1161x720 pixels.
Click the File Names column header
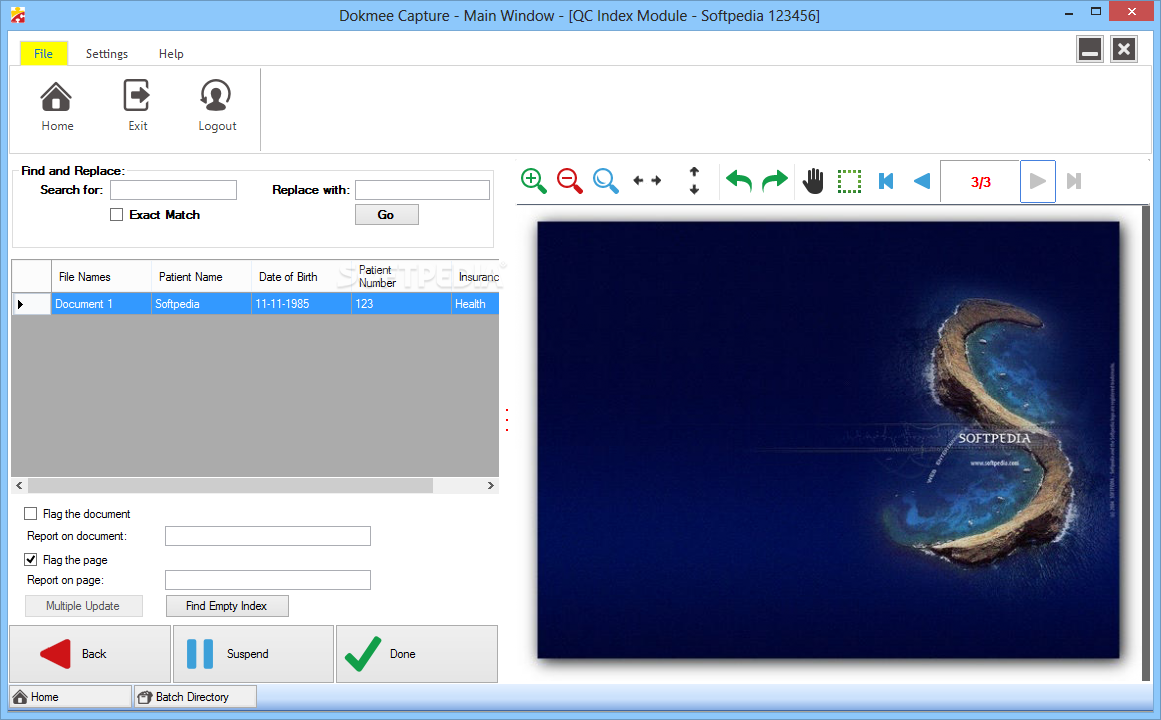coord(101,276)
